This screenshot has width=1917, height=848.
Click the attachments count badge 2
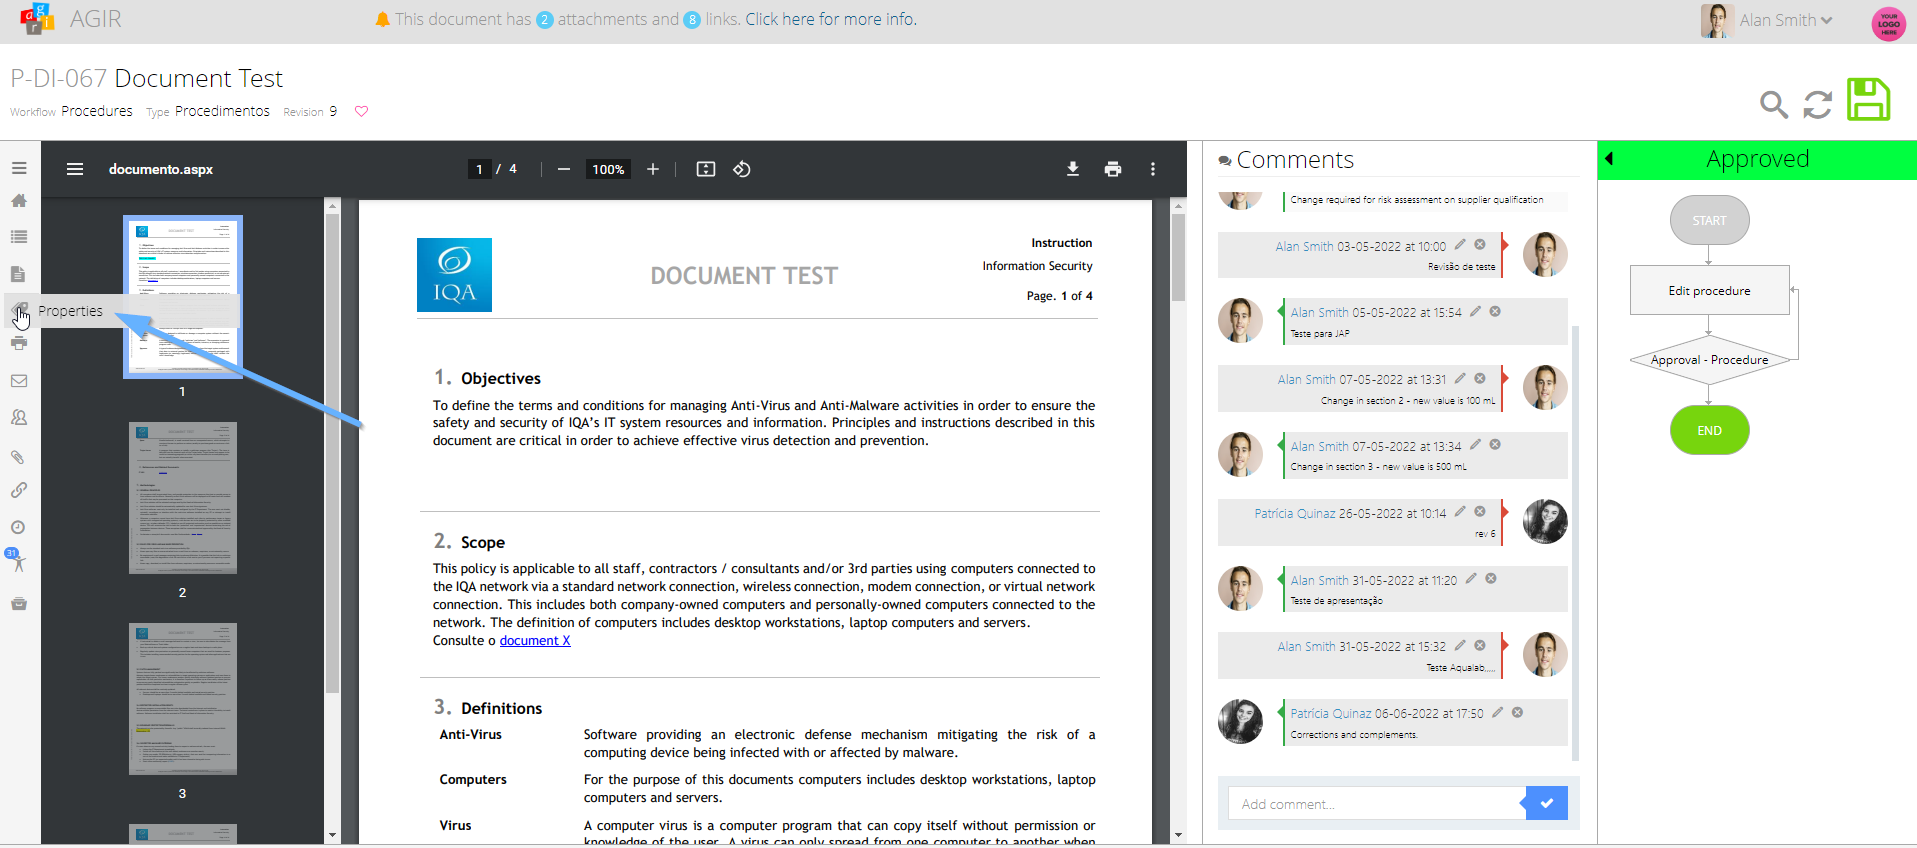click(x=545, y=20)
